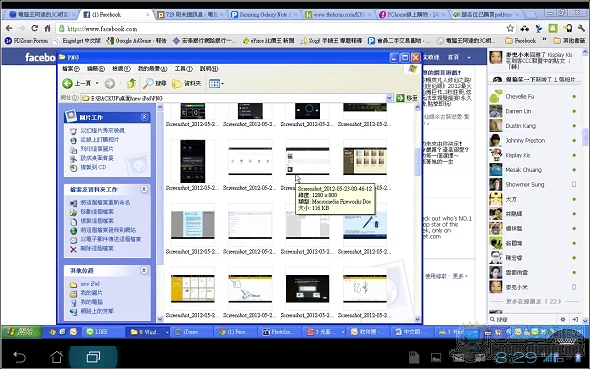The height and width of the screenshot is (369, 590).
Task: Collapse the picture tasks panel
Action: click(x=144, y=117)
